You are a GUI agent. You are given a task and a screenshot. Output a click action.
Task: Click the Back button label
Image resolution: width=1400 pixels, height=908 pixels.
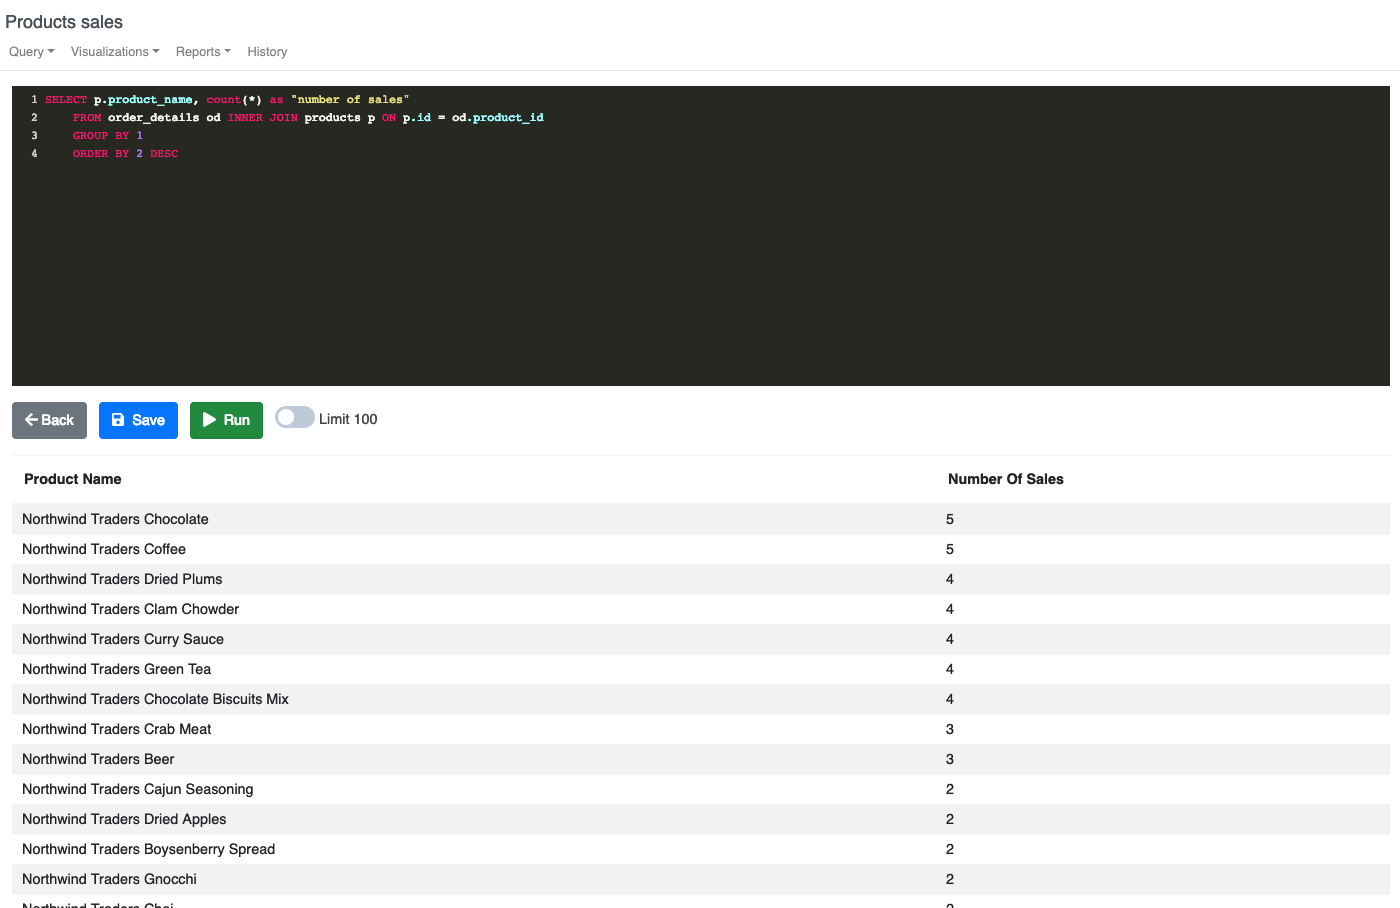[57, 420]
